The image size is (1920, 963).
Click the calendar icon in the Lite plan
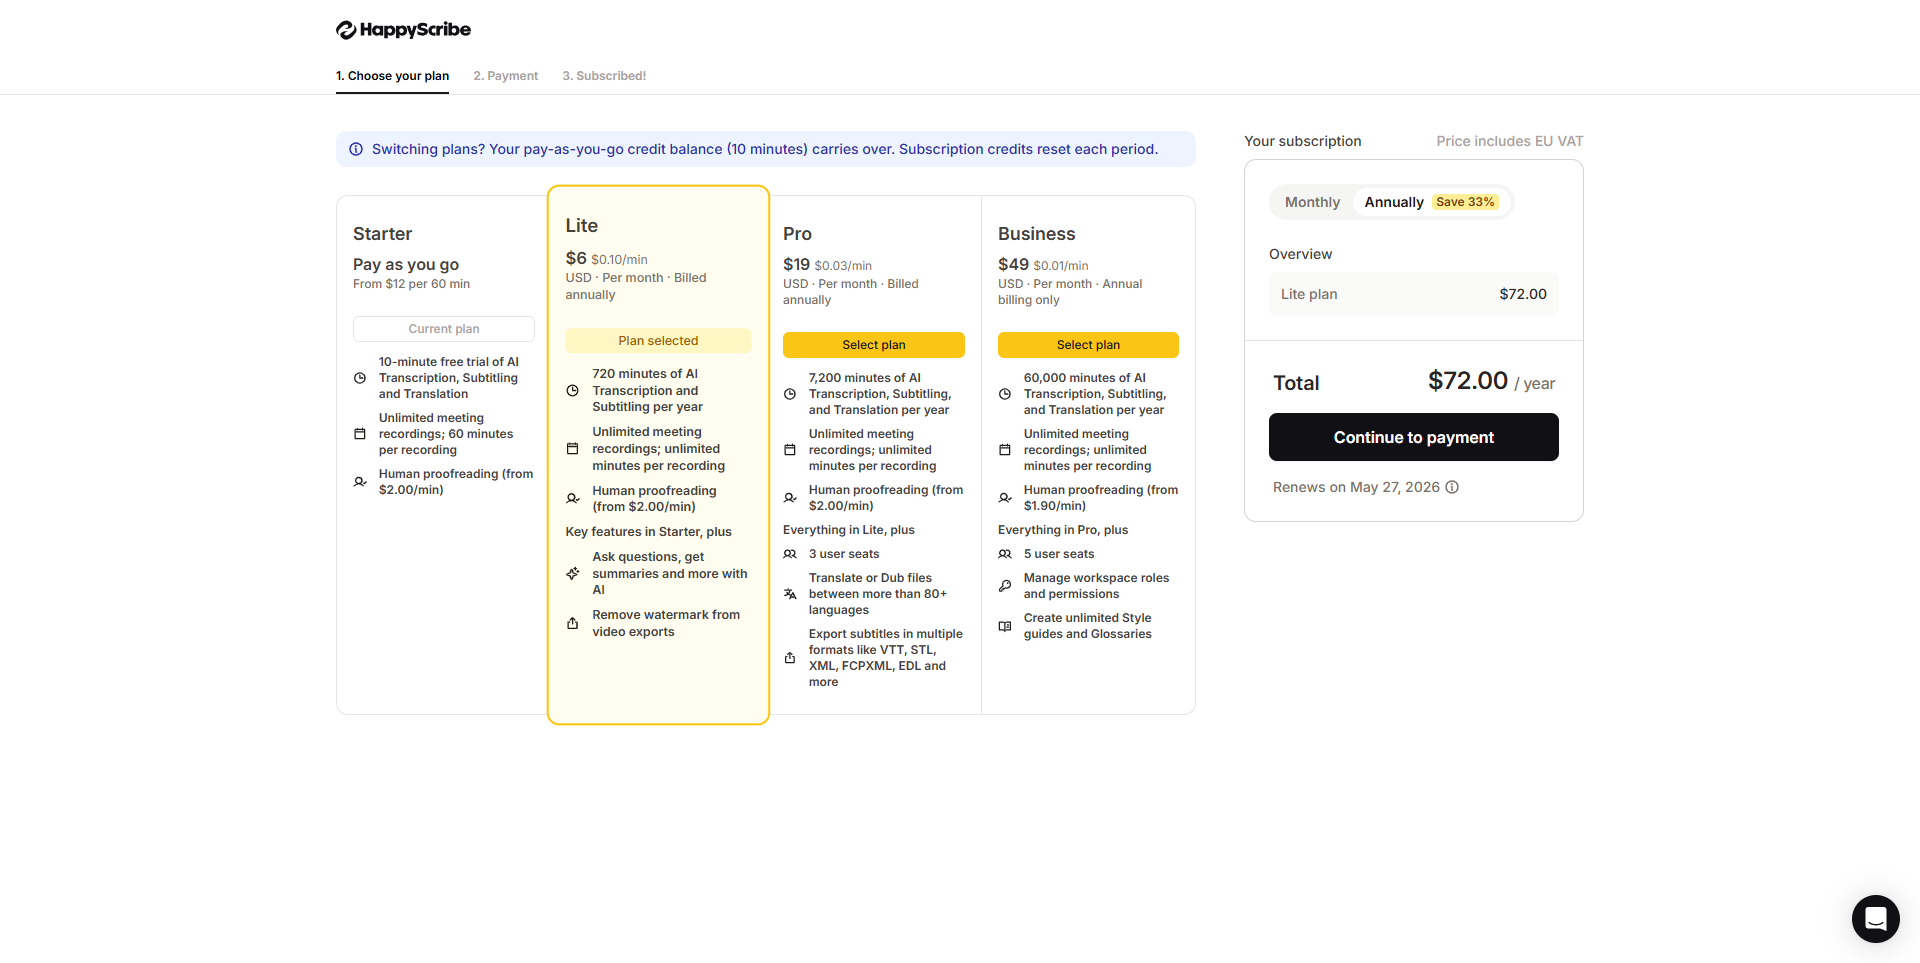[573, 449]
